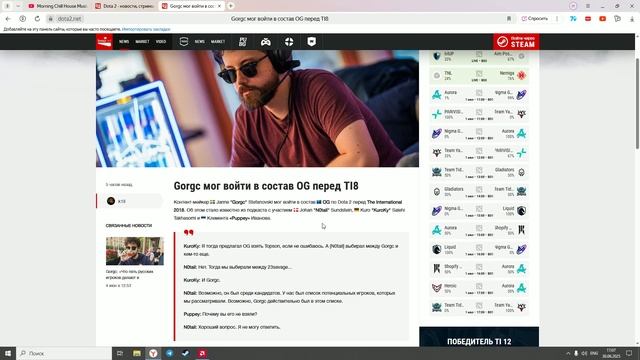
Task: Switch to the Morning Chill House Music tab
Action: click(x=58, y=6)
